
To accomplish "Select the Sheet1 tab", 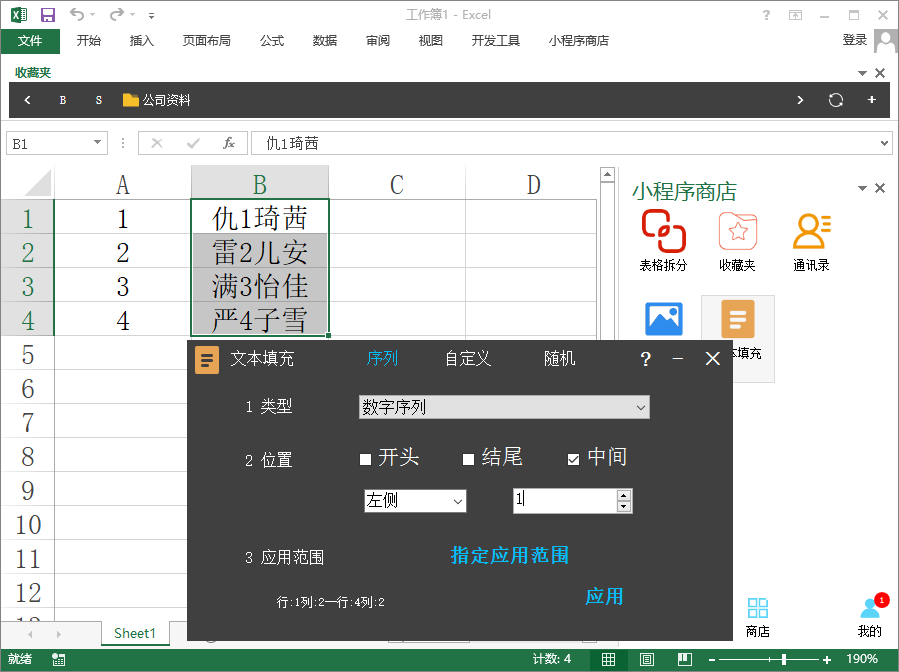I will click(x=135, y=633).
